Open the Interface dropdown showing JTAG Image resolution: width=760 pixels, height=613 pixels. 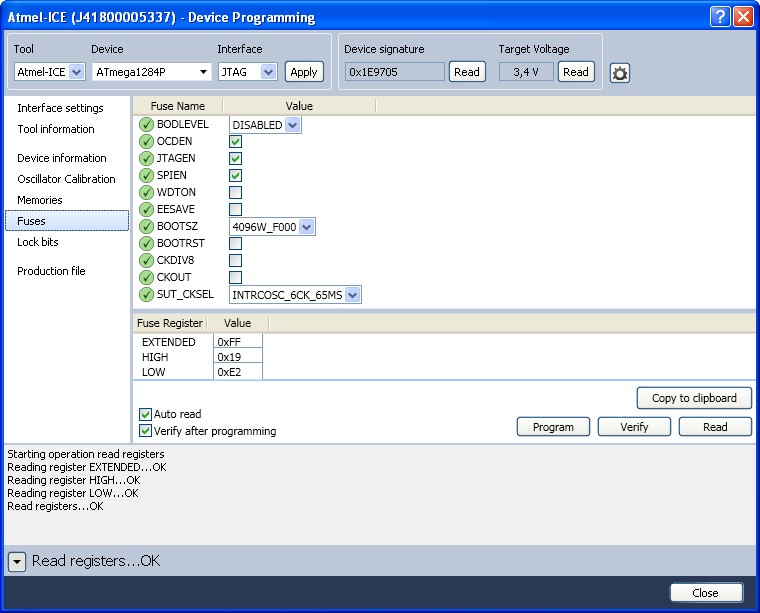click(247, 72)
